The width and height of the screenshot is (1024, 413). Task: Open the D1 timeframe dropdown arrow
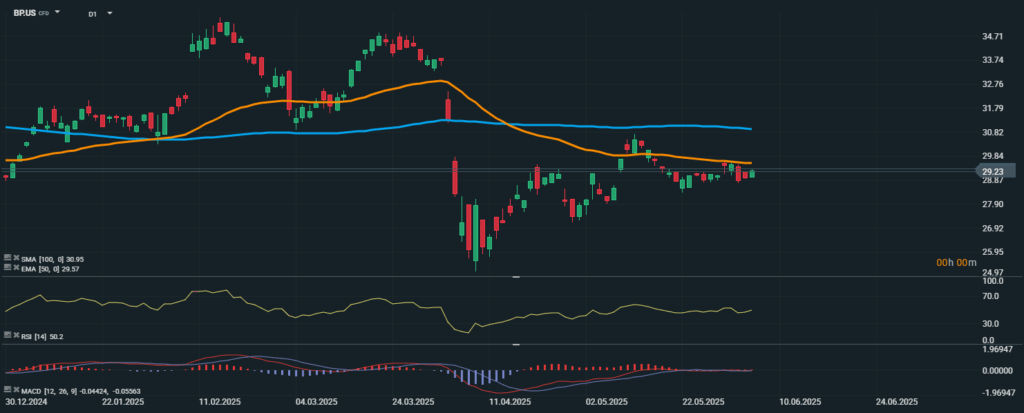(x=108, y=14)
